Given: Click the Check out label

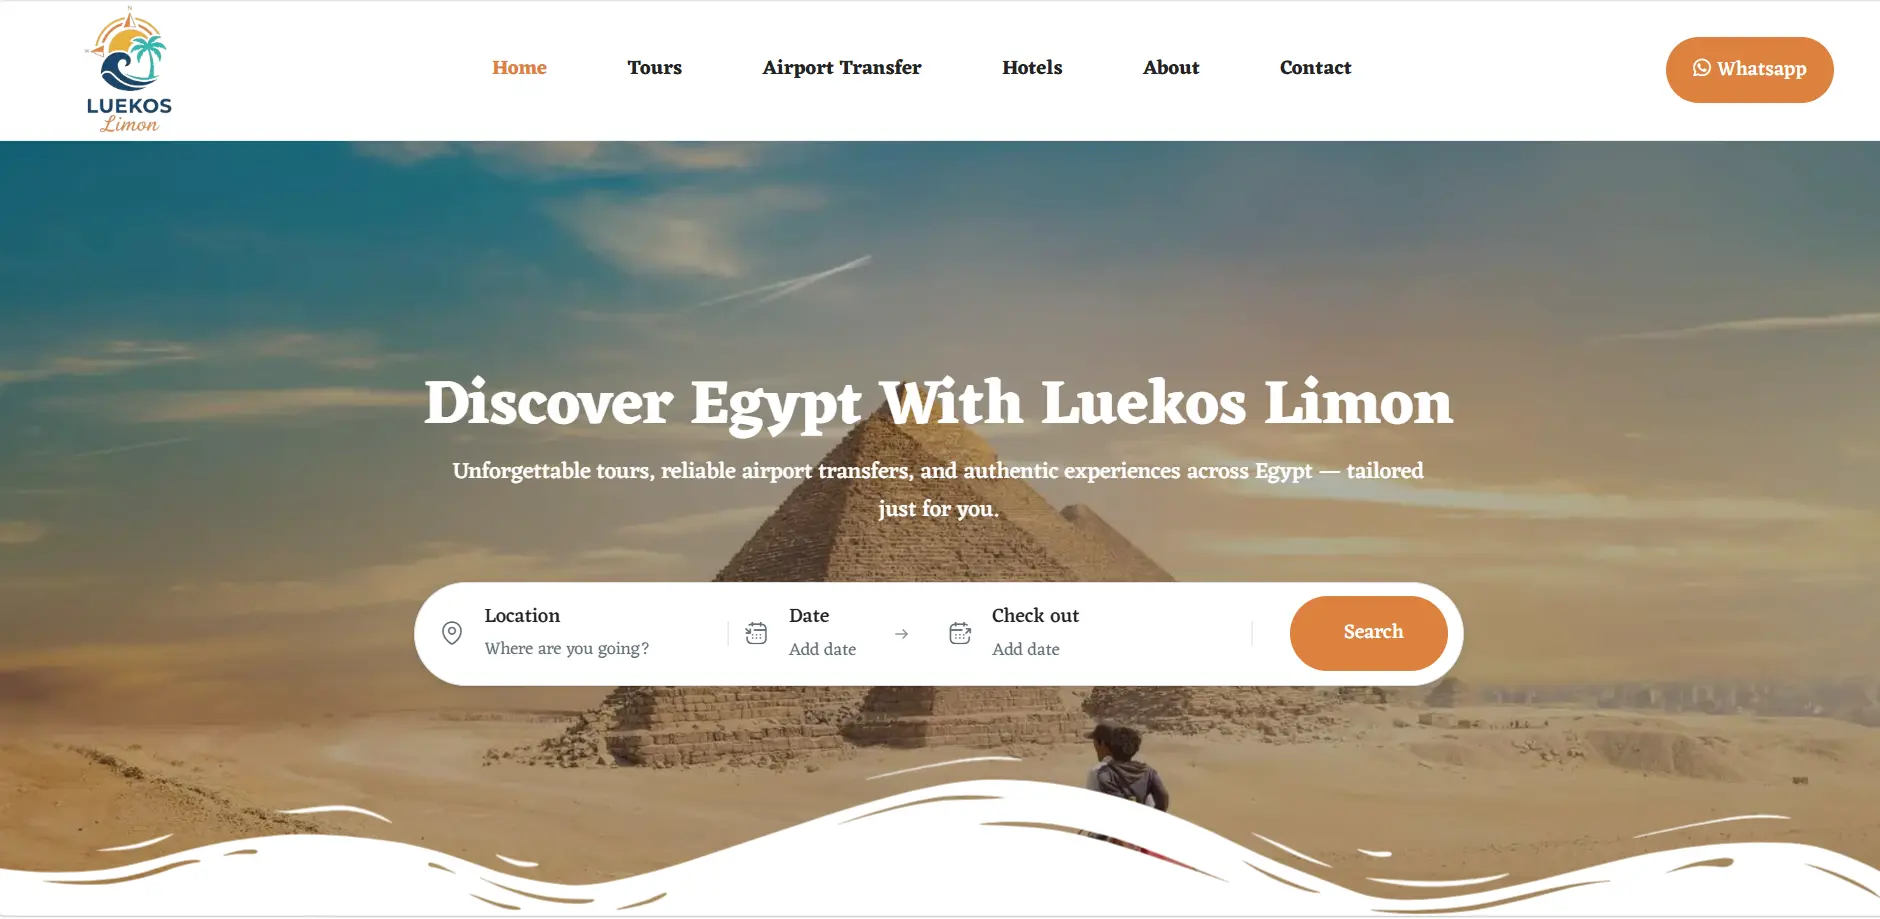Looking at the screenshot, I should [1035, 615].
